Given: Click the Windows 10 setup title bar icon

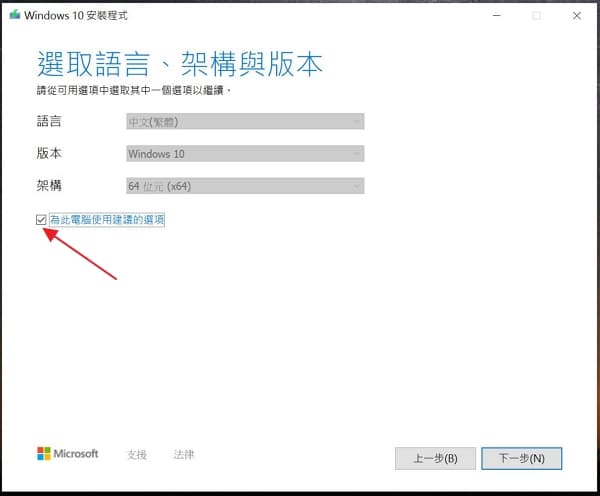Looking at the screenshot, I should [x=15, y=15].
